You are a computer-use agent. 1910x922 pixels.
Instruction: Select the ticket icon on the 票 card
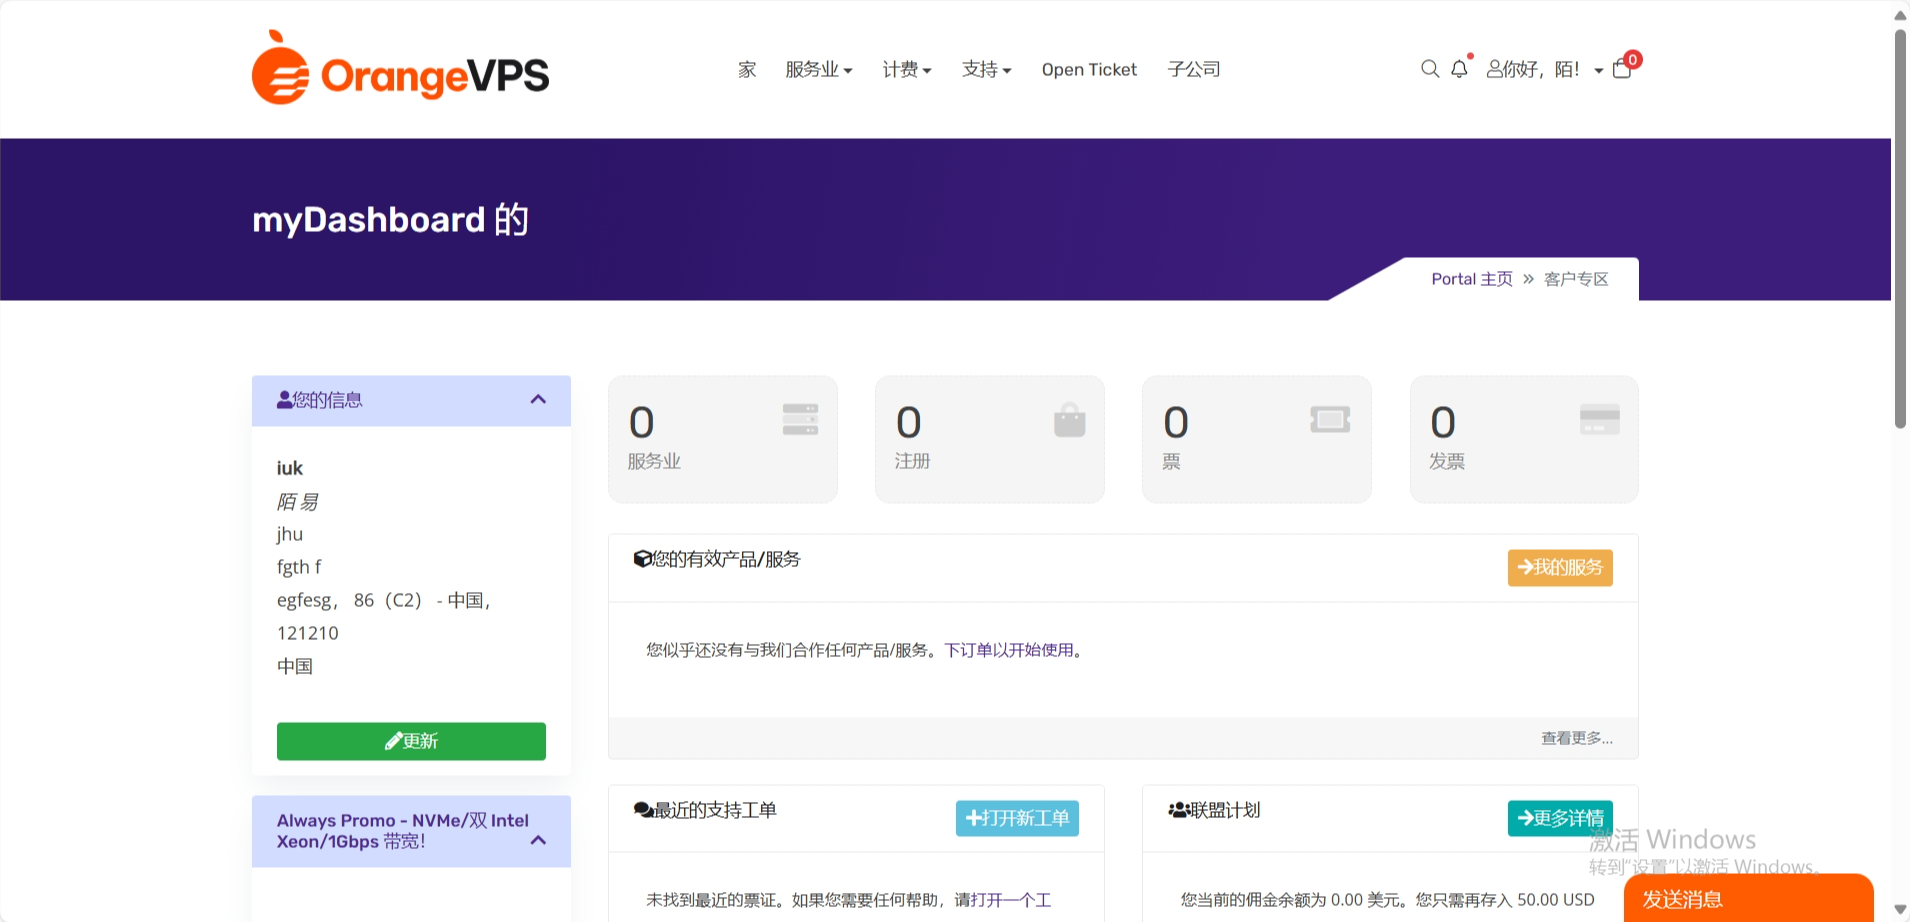coord(1328,419)
